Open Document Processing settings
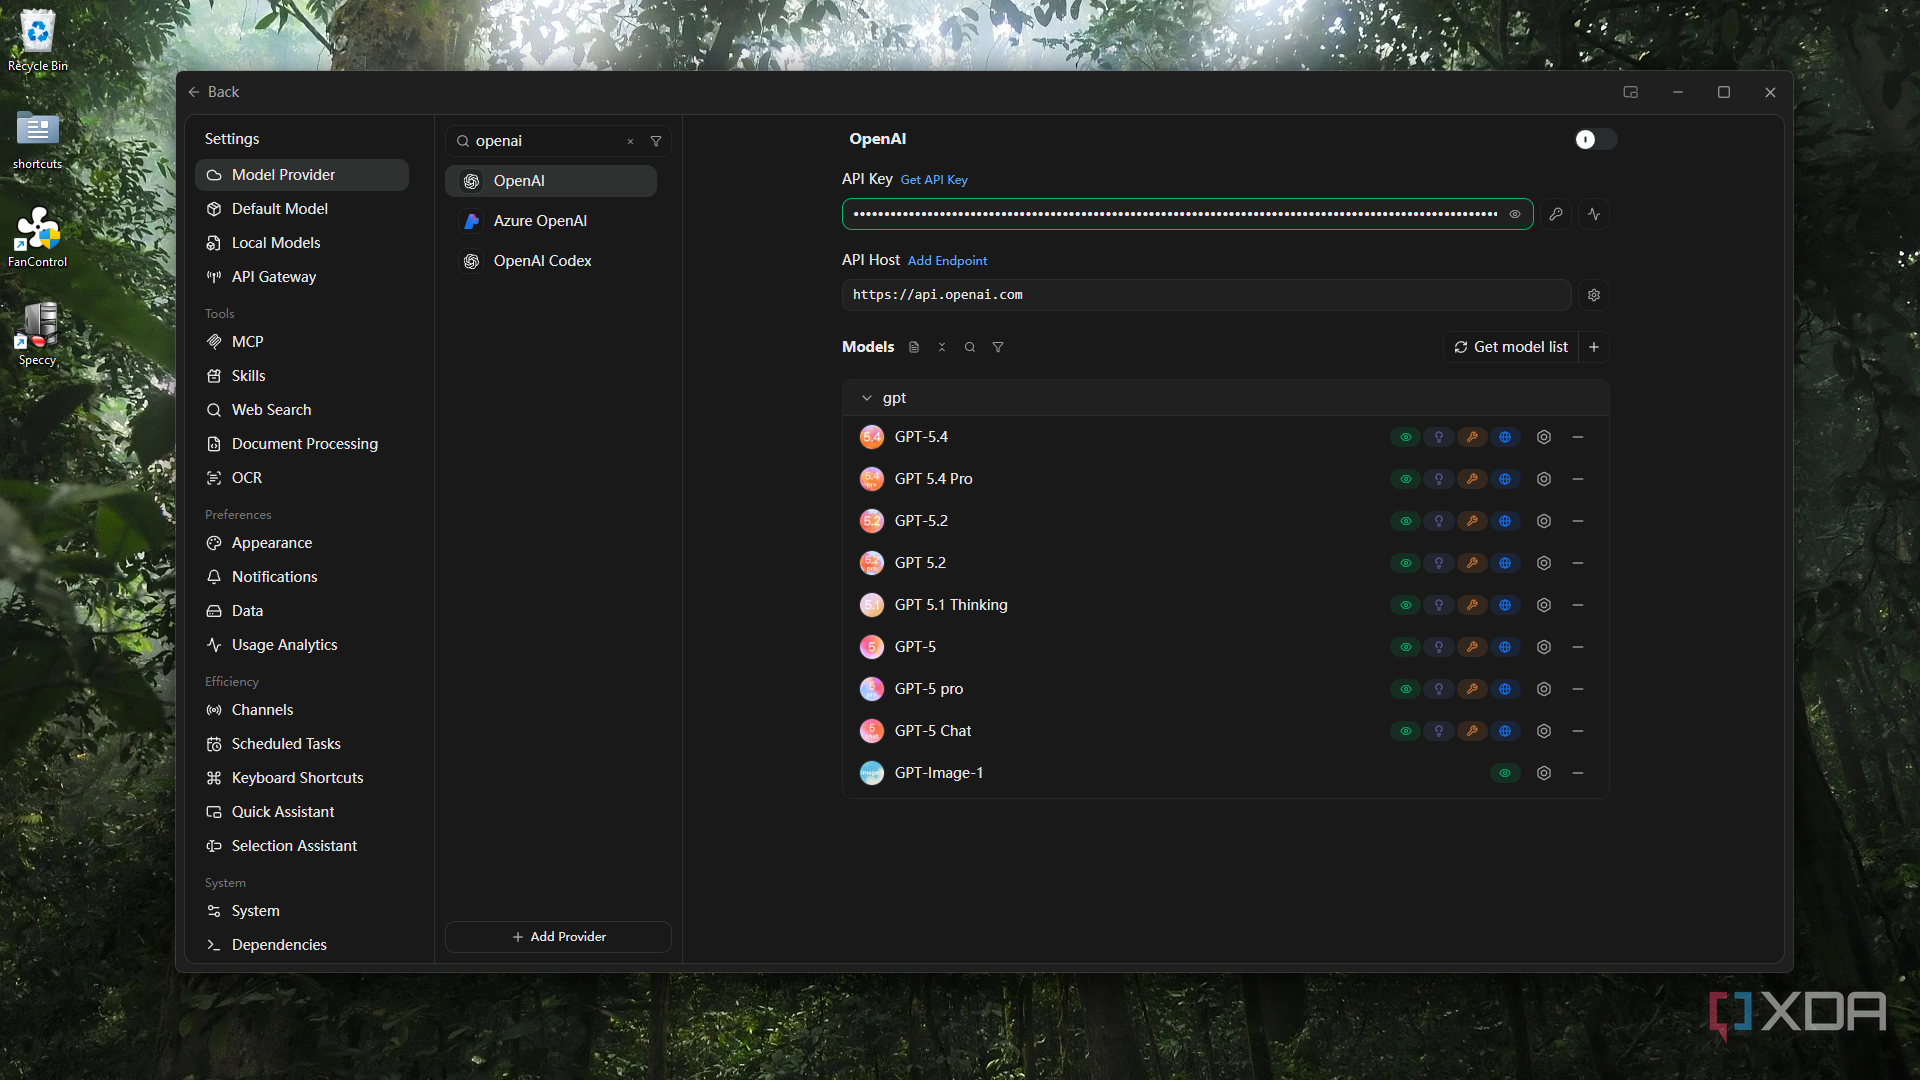Viewport: 1920px width, 1080px height. coord(302,444)
